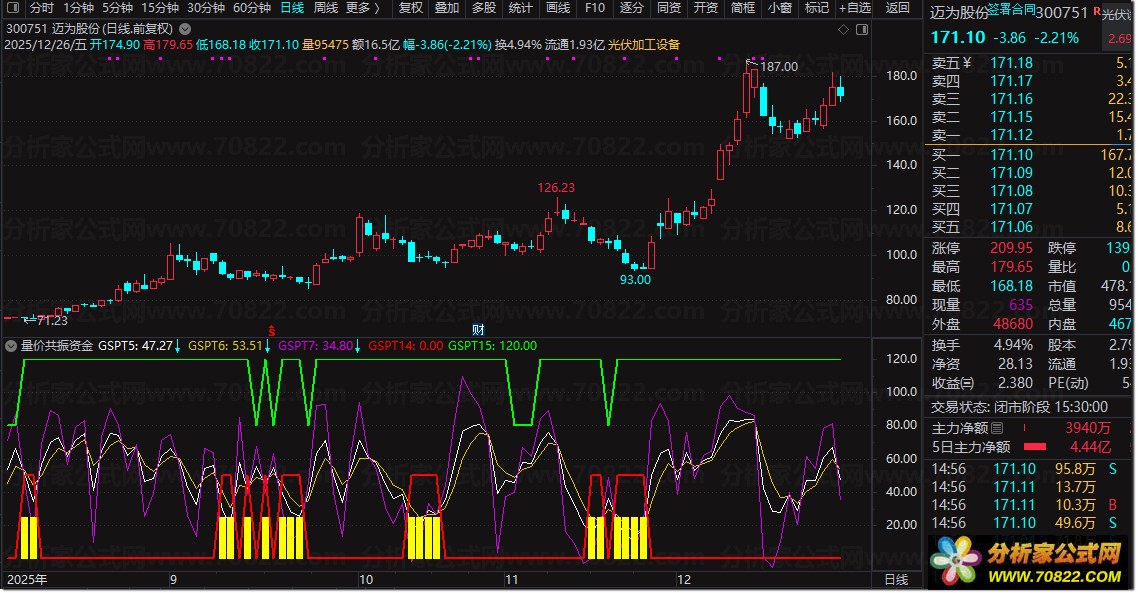
Task: Click the stock name 迈为股份 in quote panel
Action: 959,13
